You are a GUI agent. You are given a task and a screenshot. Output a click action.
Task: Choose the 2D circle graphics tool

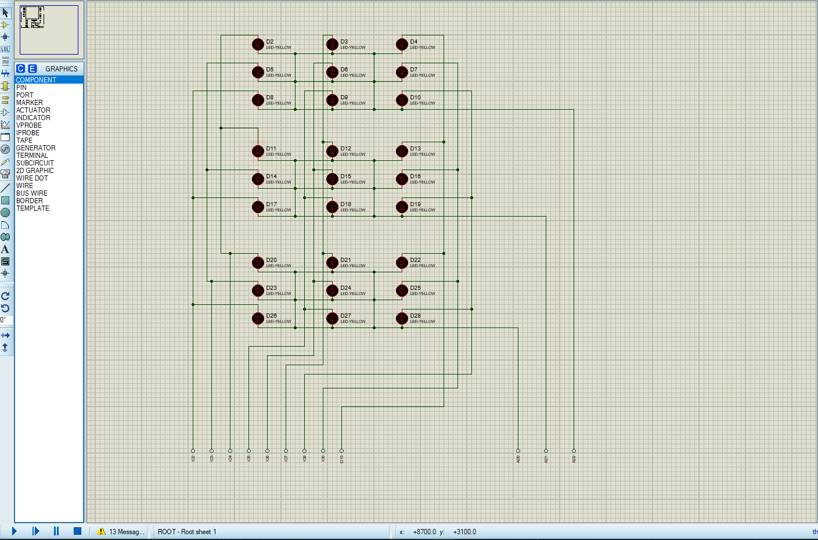coord(5,212)
